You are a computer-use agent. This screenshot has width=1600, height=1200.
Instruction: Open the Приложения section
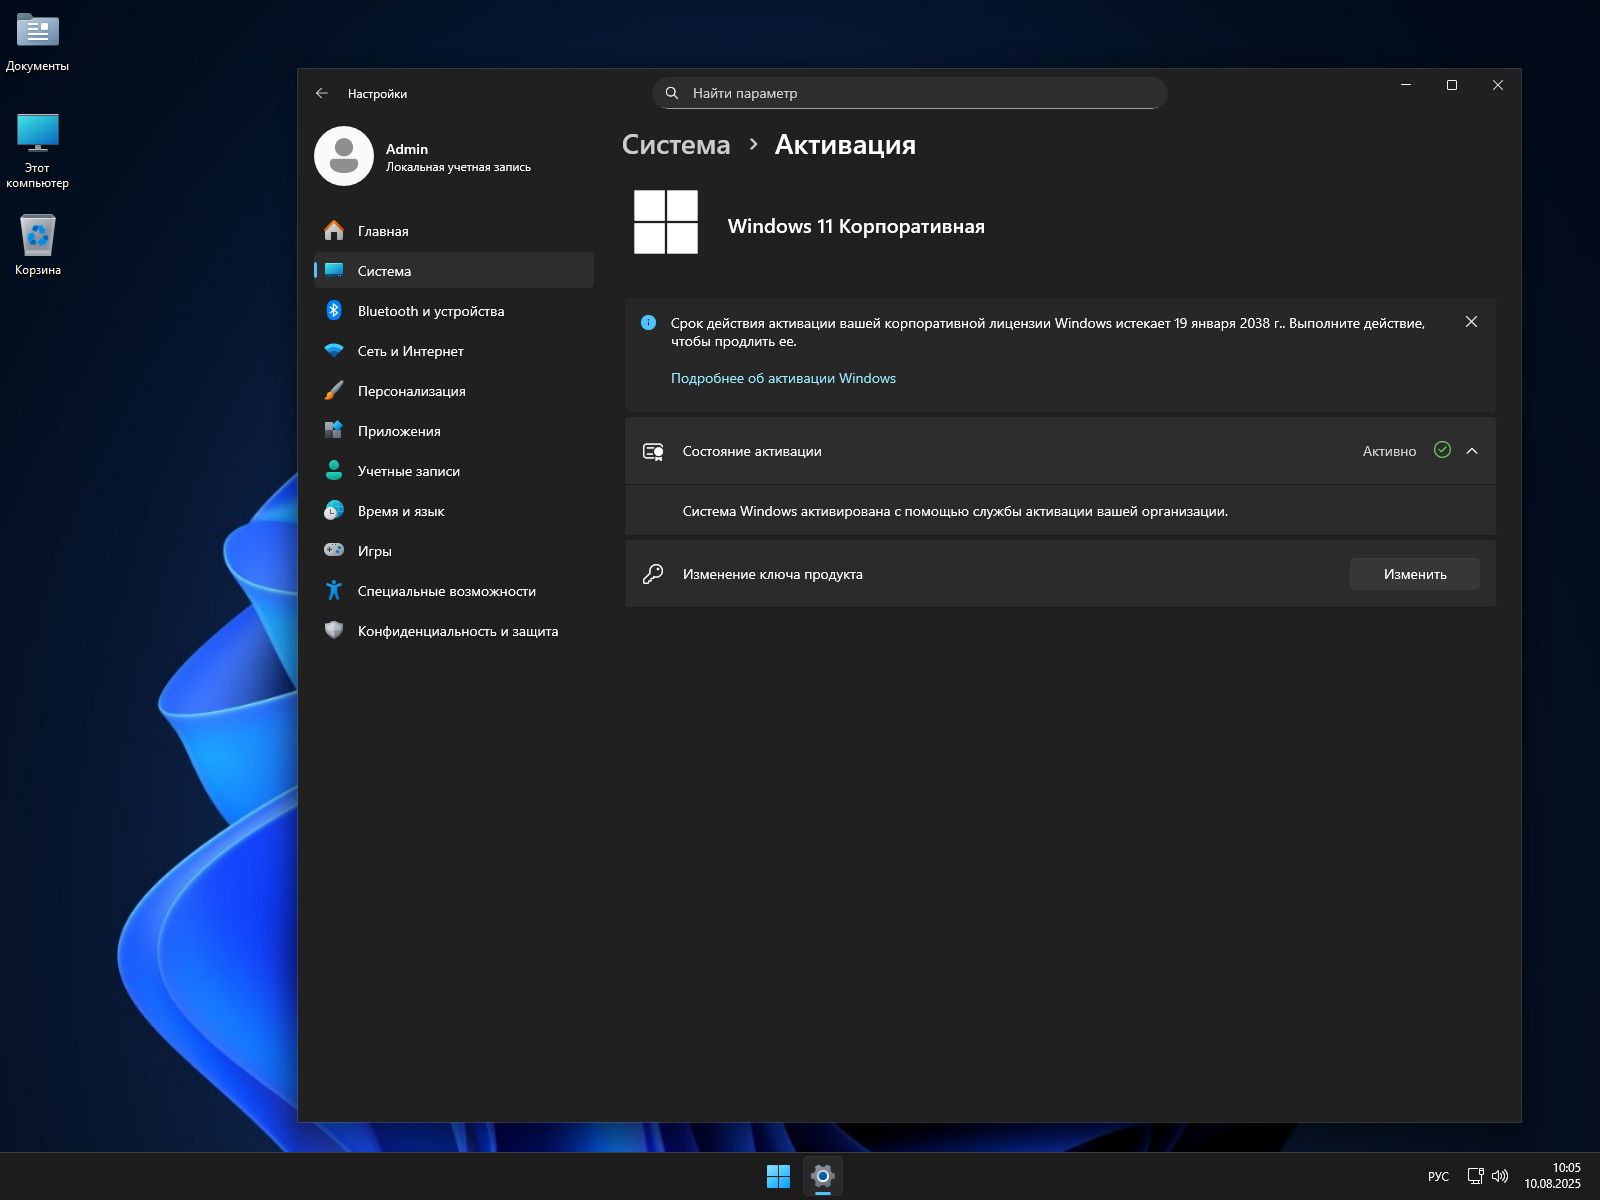pos(454,431)
